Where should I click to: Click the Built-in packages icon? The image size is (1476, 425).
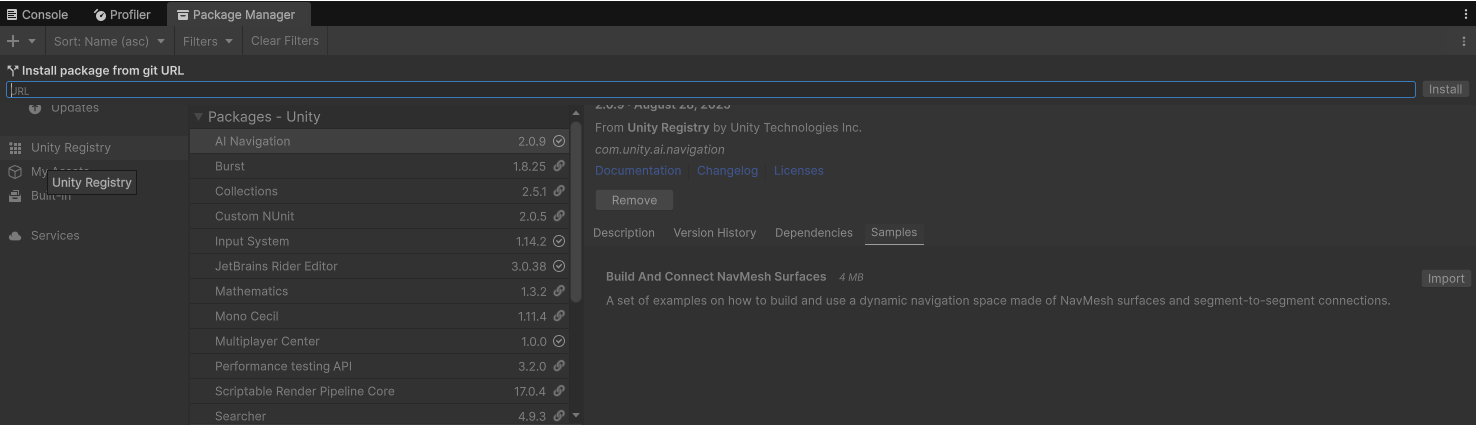pyautogui.click(x=15, y=196)
